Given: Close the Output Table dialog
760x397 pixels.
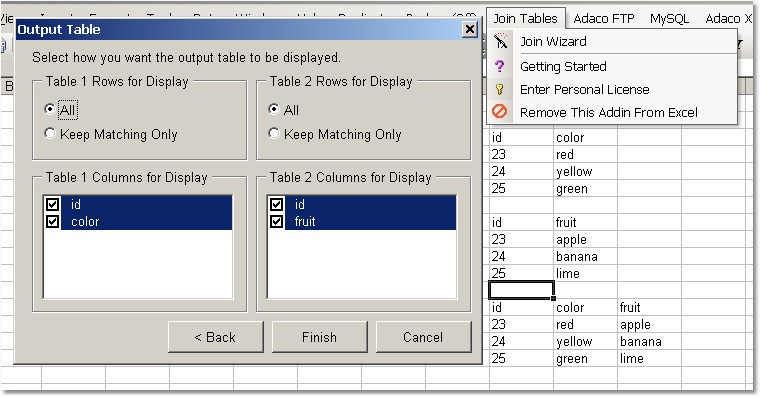Looking at the screenshot, I should tap(470, 30).
